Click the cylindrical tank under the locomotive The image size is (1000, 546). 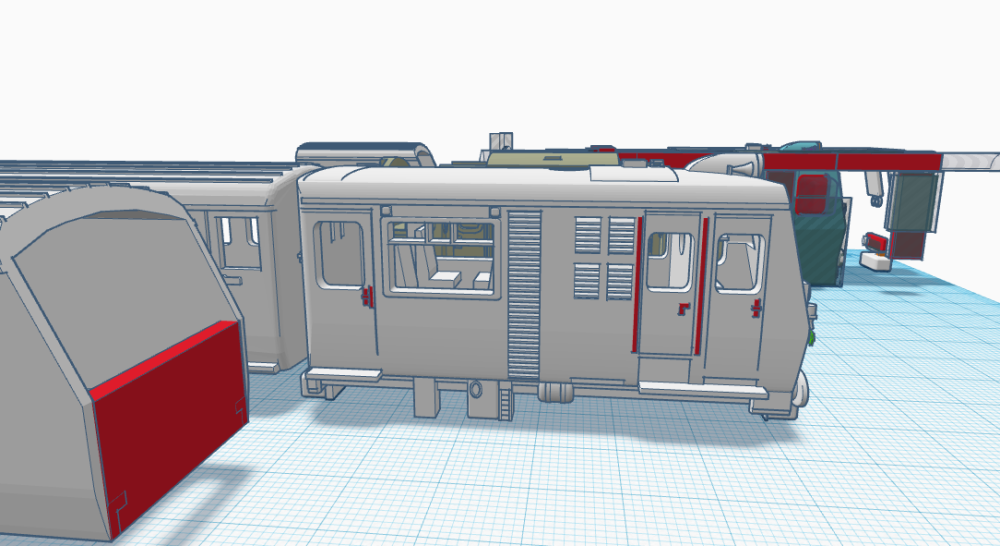pyautogui.click(x=554, y=392)
